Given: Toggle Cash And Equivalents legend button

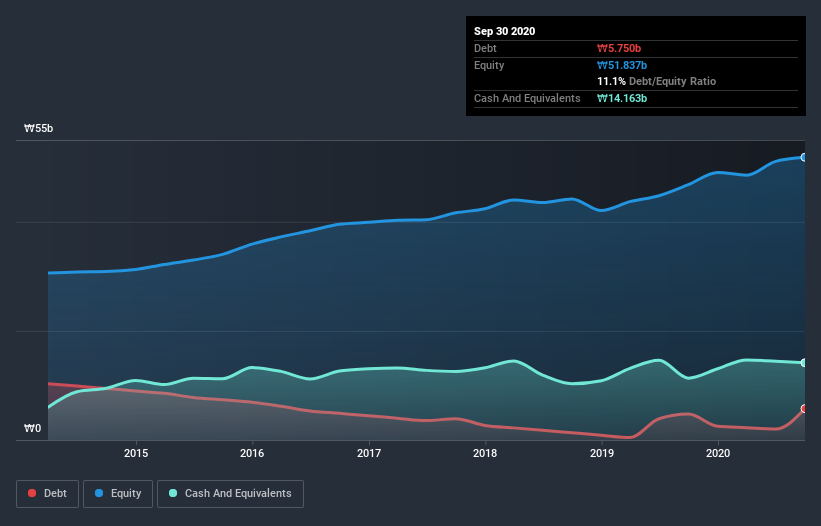Looking at the screenshot, I should tap(230, 494).
